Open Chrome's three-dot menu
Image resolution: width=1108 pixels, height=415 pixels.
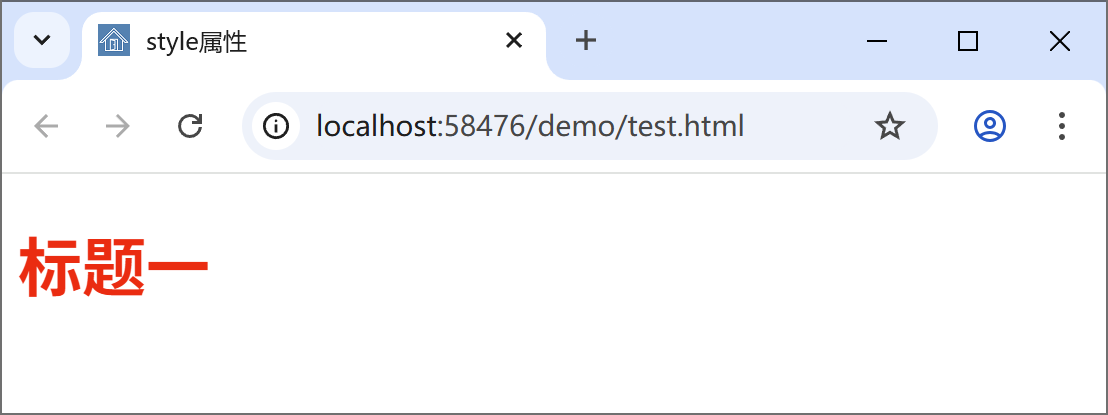(1061, 126)
